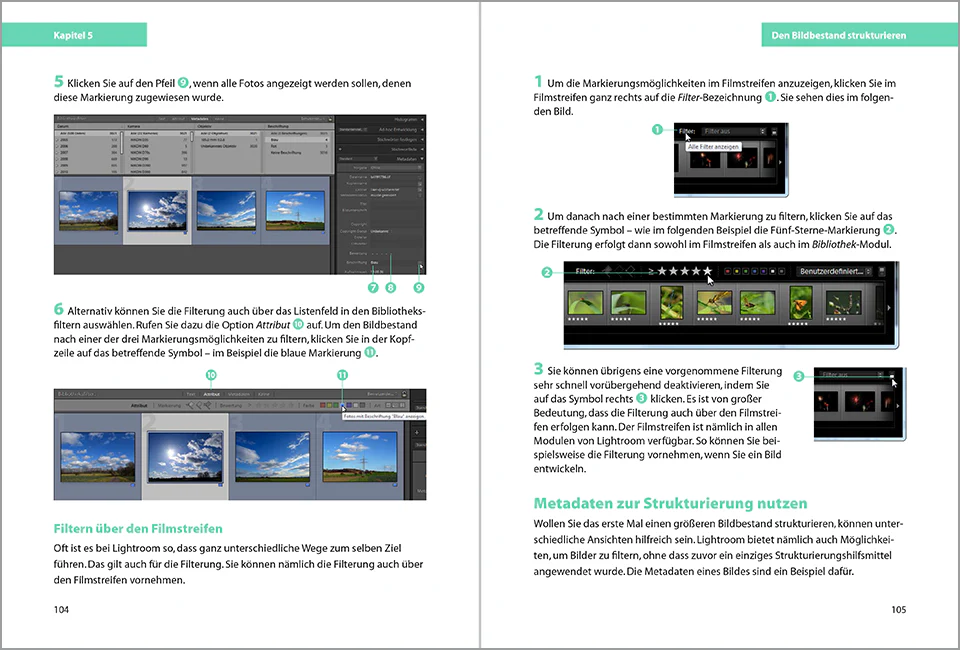Collapse the 'Metadaten' panel on the right
Image resolution: width=960 pixels, height=650 pixels.
point(408,159)
